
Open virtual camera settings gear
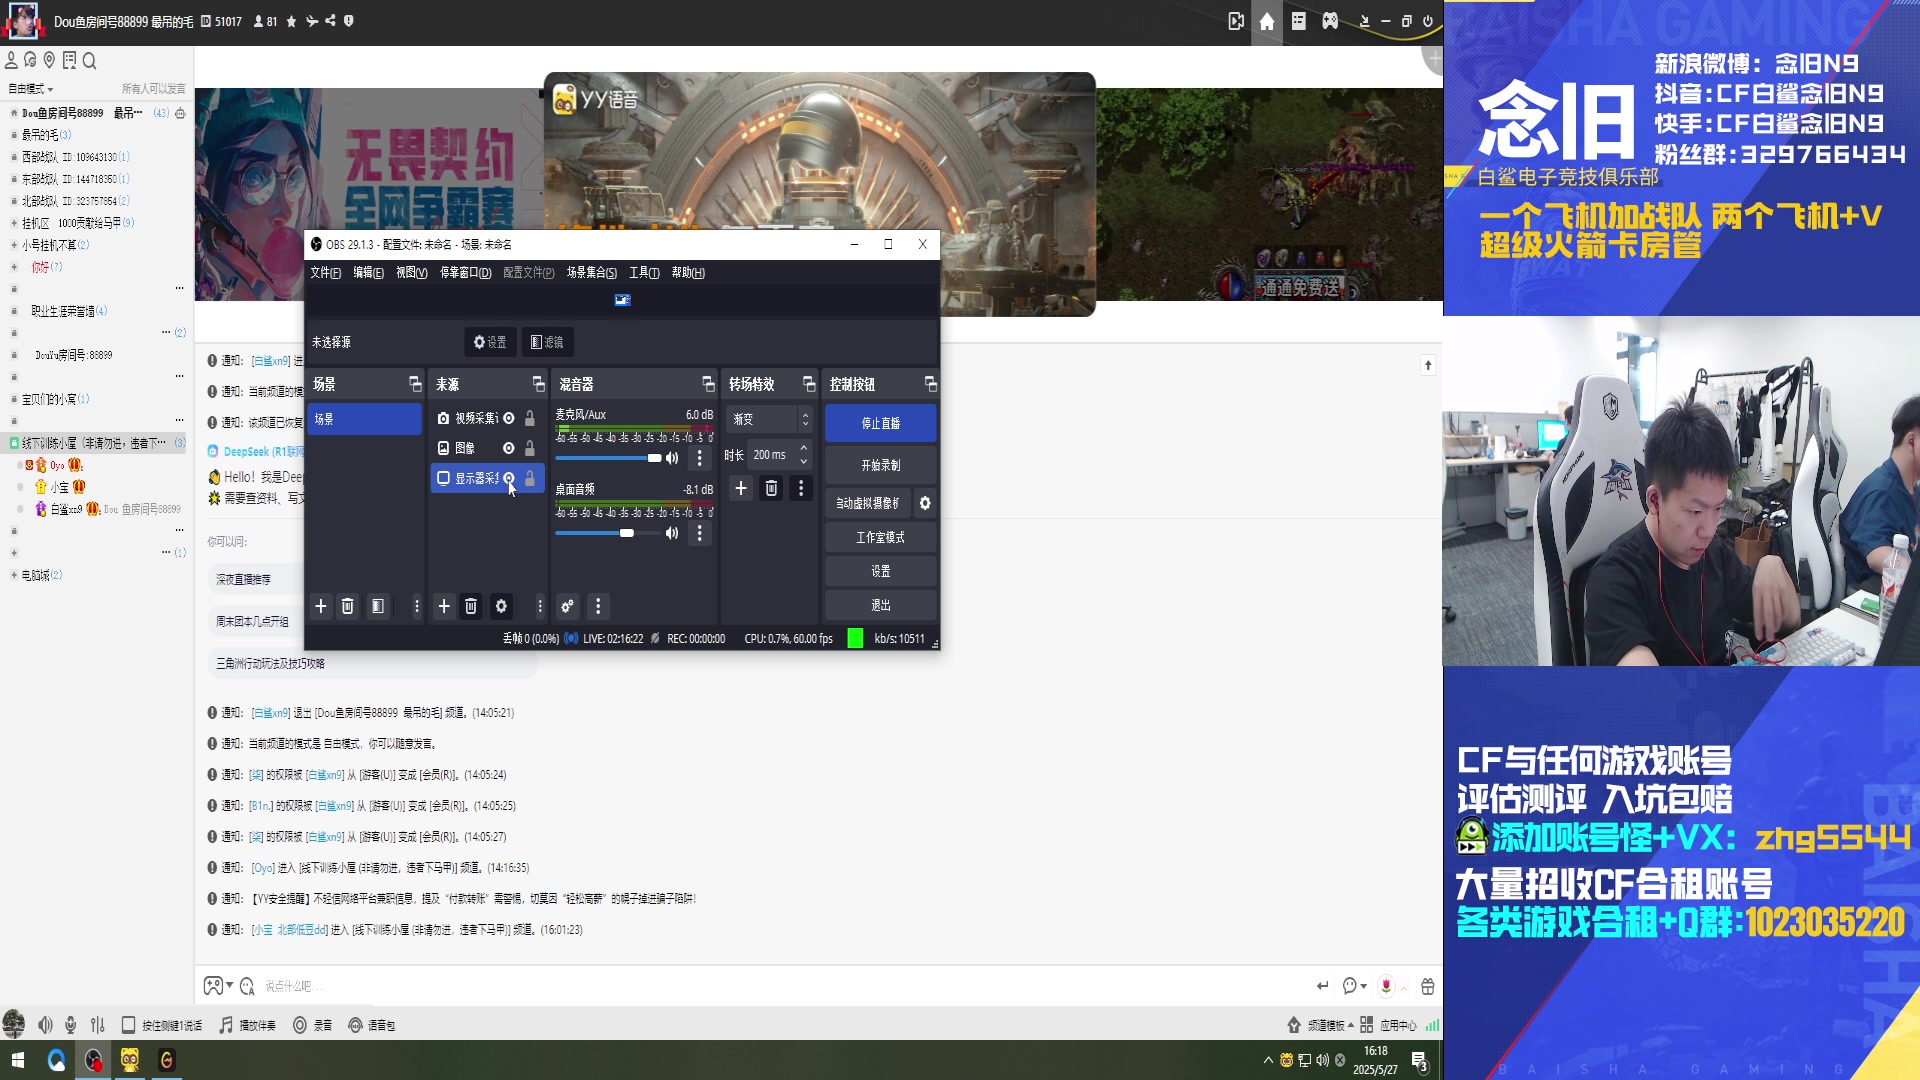tap(925, 503)
